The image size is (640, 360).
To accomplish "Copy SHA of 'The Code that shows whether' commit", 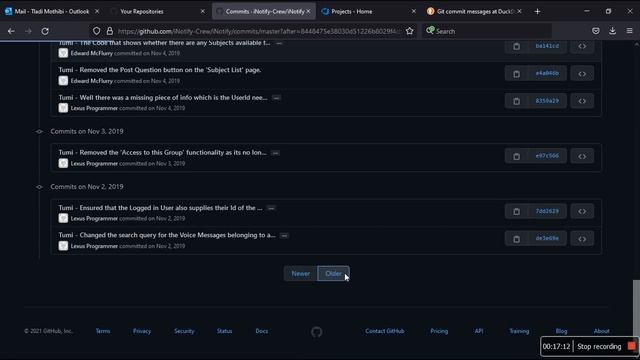I will pos(516,47).
